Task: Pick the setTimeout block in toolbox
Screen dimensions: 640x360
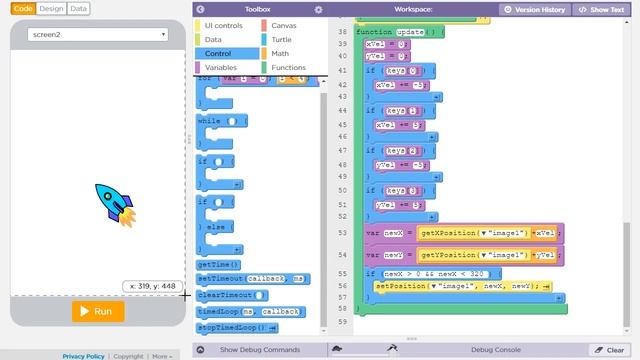Action: 253,279
